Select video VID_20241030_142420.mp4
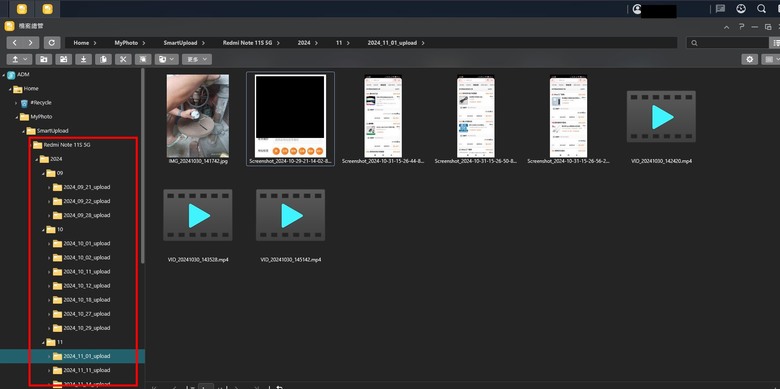This screenshot has height=389, width=780. [661, 116]
